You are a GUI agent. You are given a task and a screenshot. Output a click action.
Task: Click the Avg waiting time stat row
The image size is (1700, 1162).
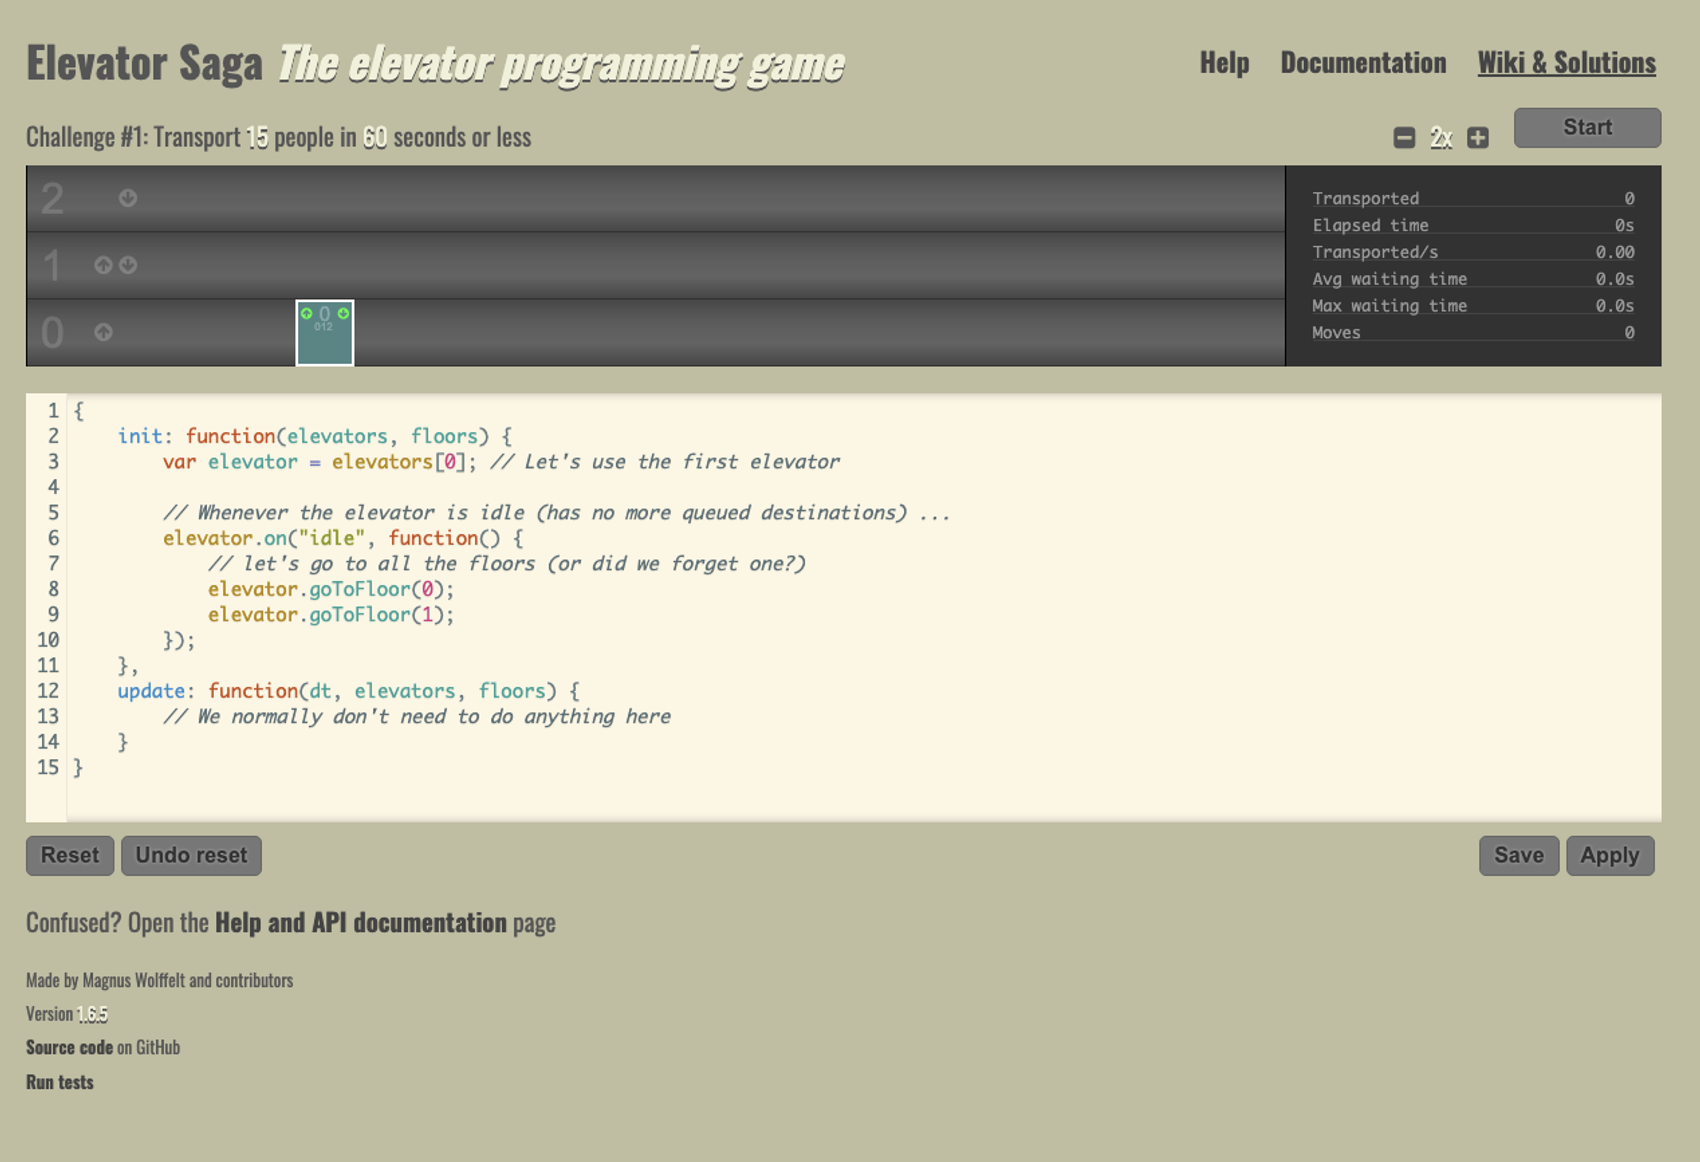coord(1473,279)
